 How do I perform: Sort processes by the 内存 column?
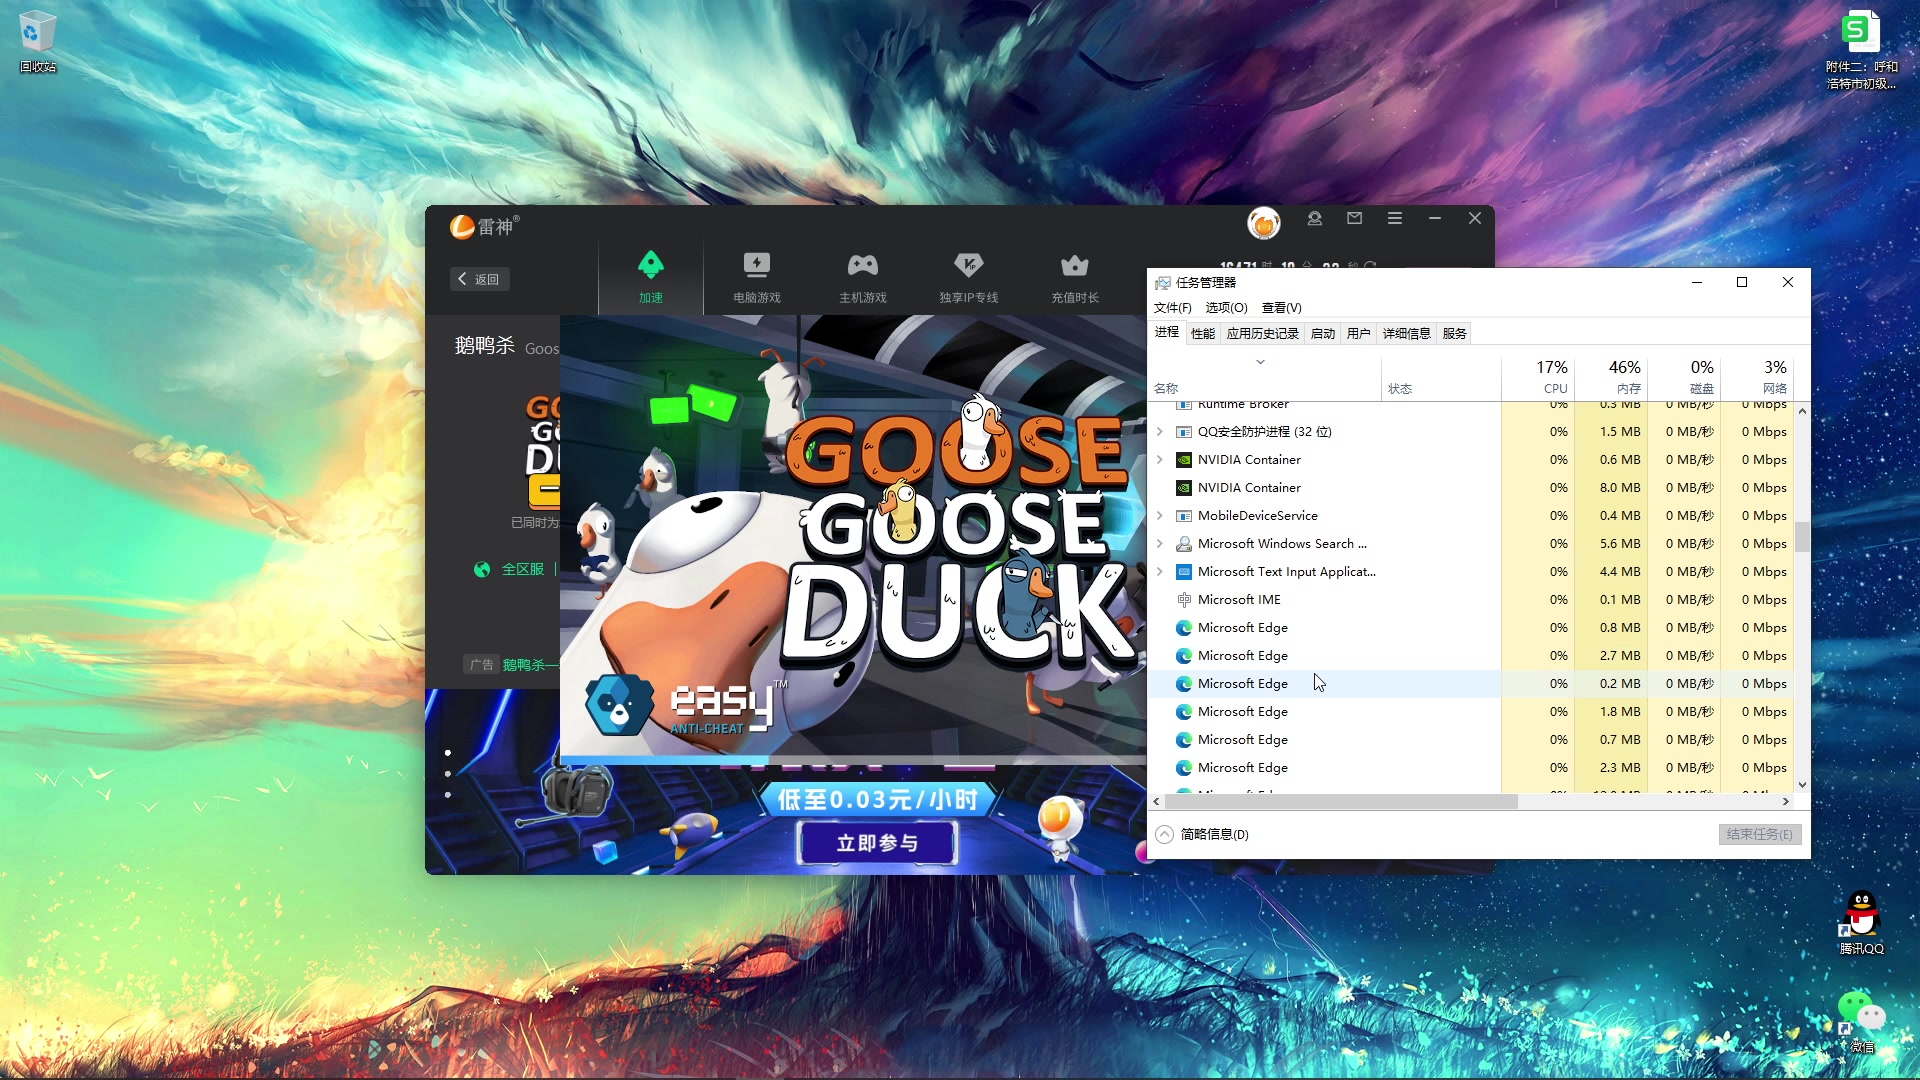click(x=1611, y=377)
